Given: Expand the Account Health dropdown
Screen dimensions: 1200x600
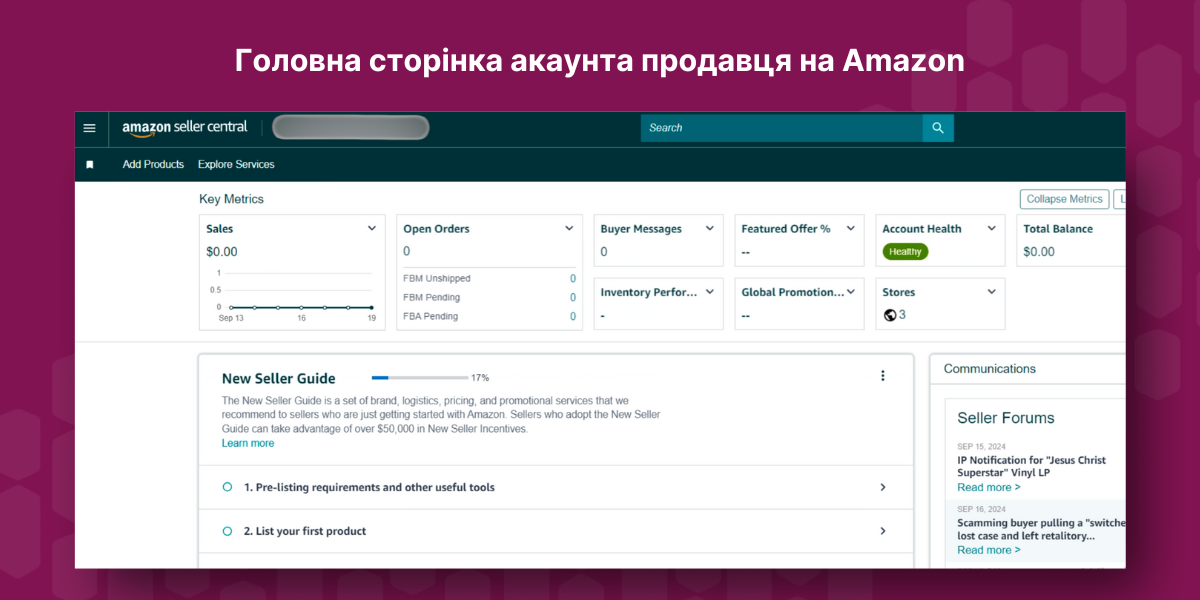Looking at the screenshot, I should click(992, 228).
